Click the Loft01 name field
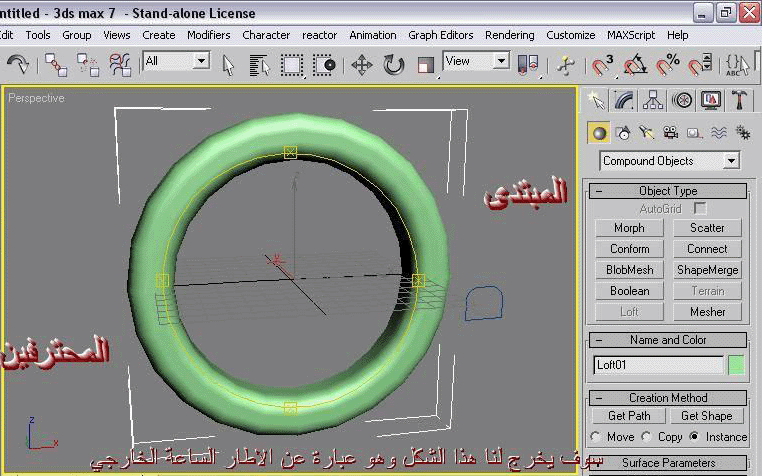Screen dimensions: 762x476 click(x=658, y=365)
